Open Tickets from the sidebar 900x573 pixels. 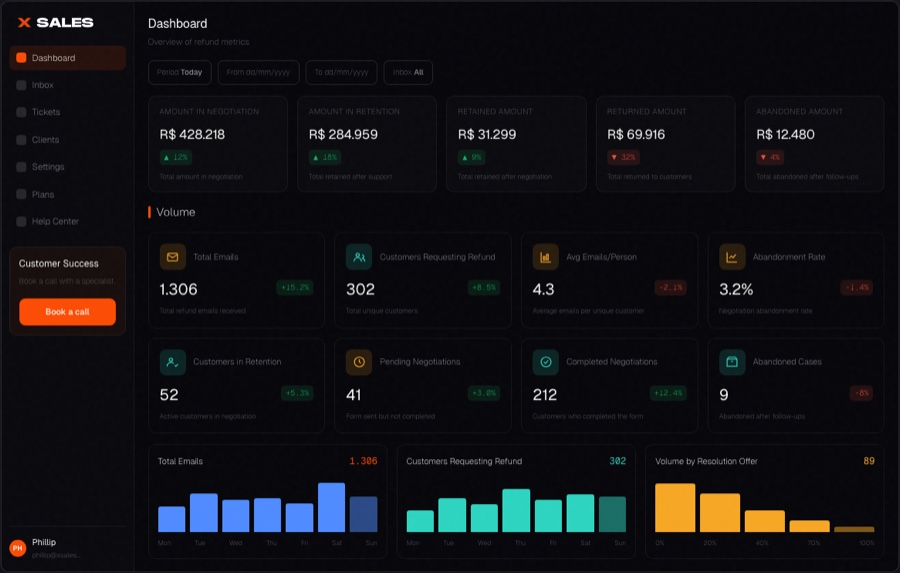[x=67, y=112]
